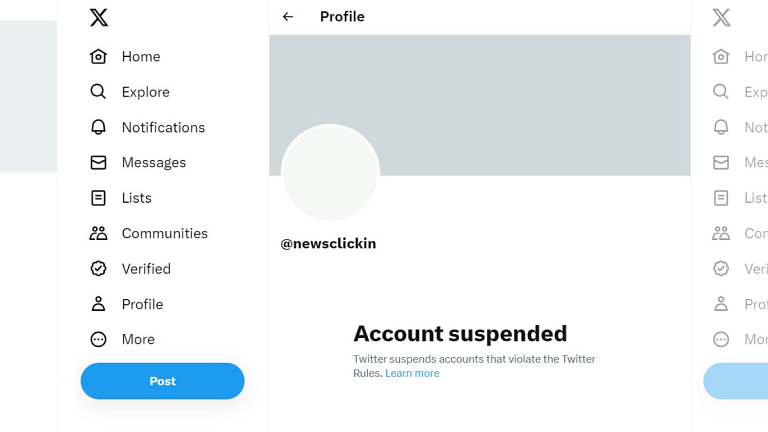Open the Learn more link
The image size is (768, 432).
point(412,373)
